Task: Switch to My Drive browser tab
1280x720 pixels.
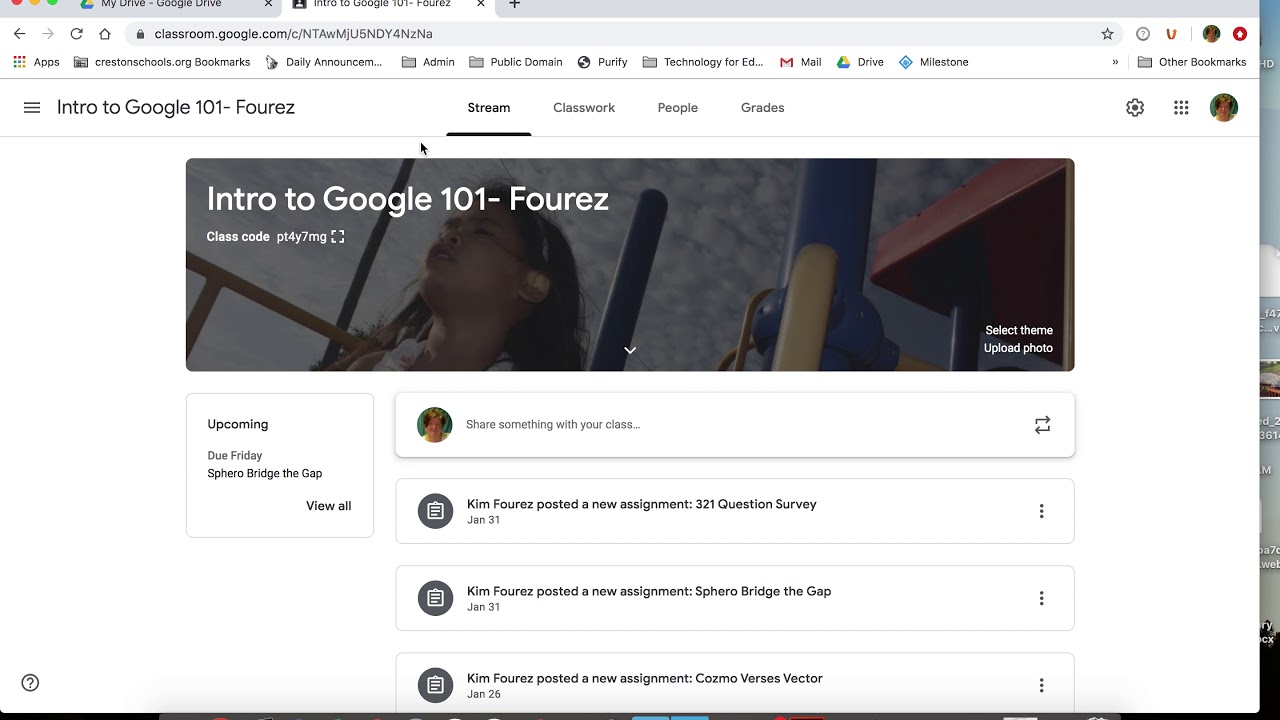Action: click(x=177, y=5)
